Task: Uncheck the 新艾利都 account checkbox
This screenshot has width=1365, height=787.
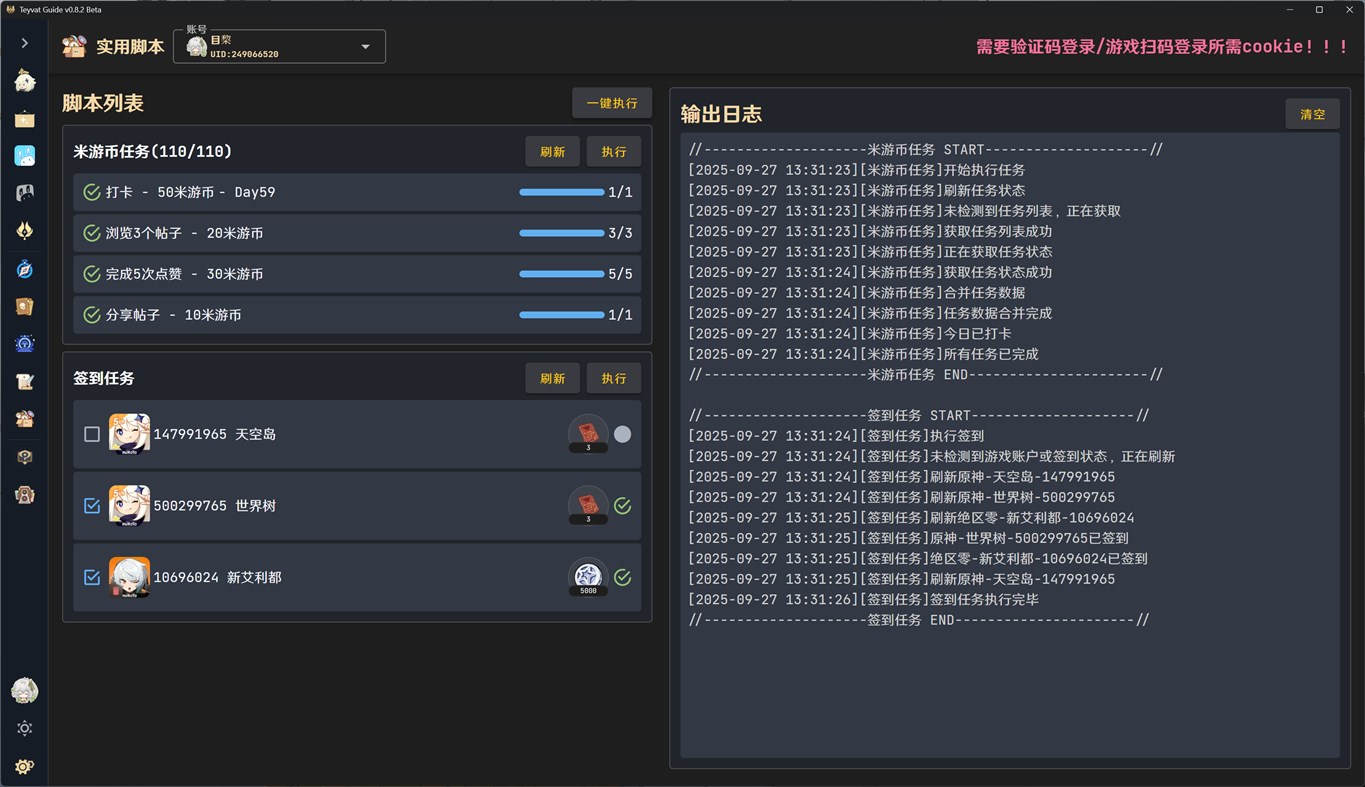Action: tap(91, 577)
